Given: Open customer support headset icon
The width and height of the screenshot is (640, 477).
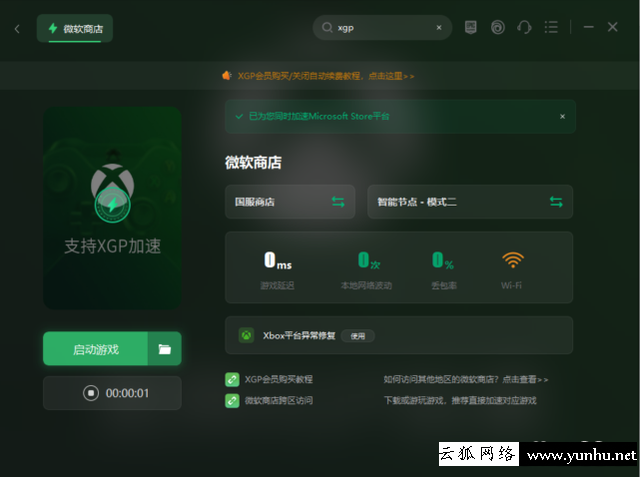Looking at the screenshot, I should click(x=524, y=27).
